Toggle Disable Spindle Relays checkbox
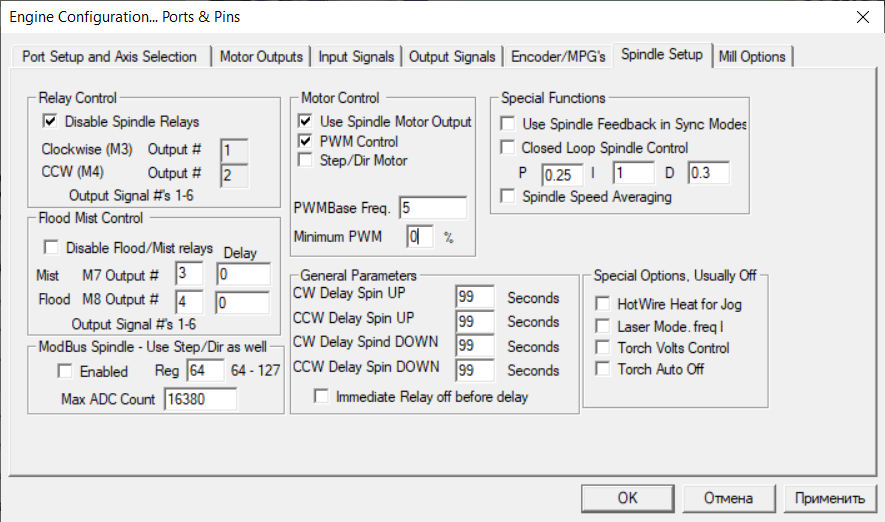Screen dimensions: 885x522 pos(49,122)
